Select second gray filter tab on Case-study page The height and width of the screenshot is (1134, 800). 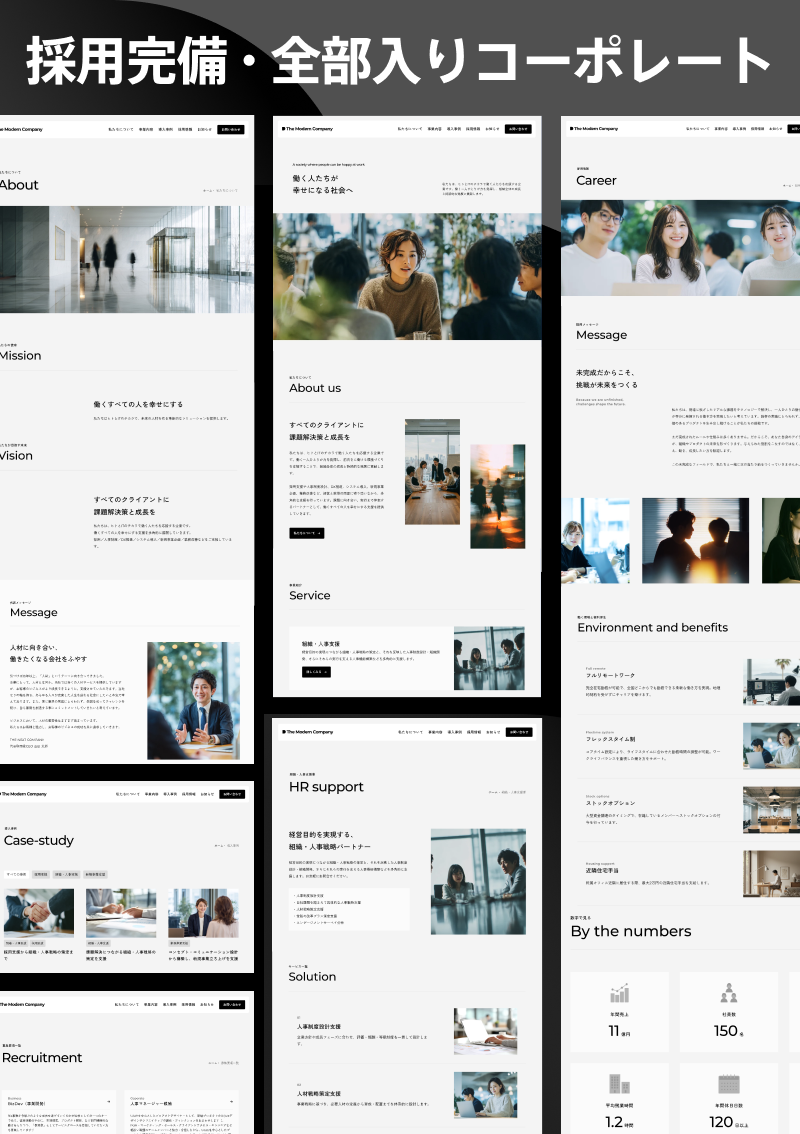41,874
